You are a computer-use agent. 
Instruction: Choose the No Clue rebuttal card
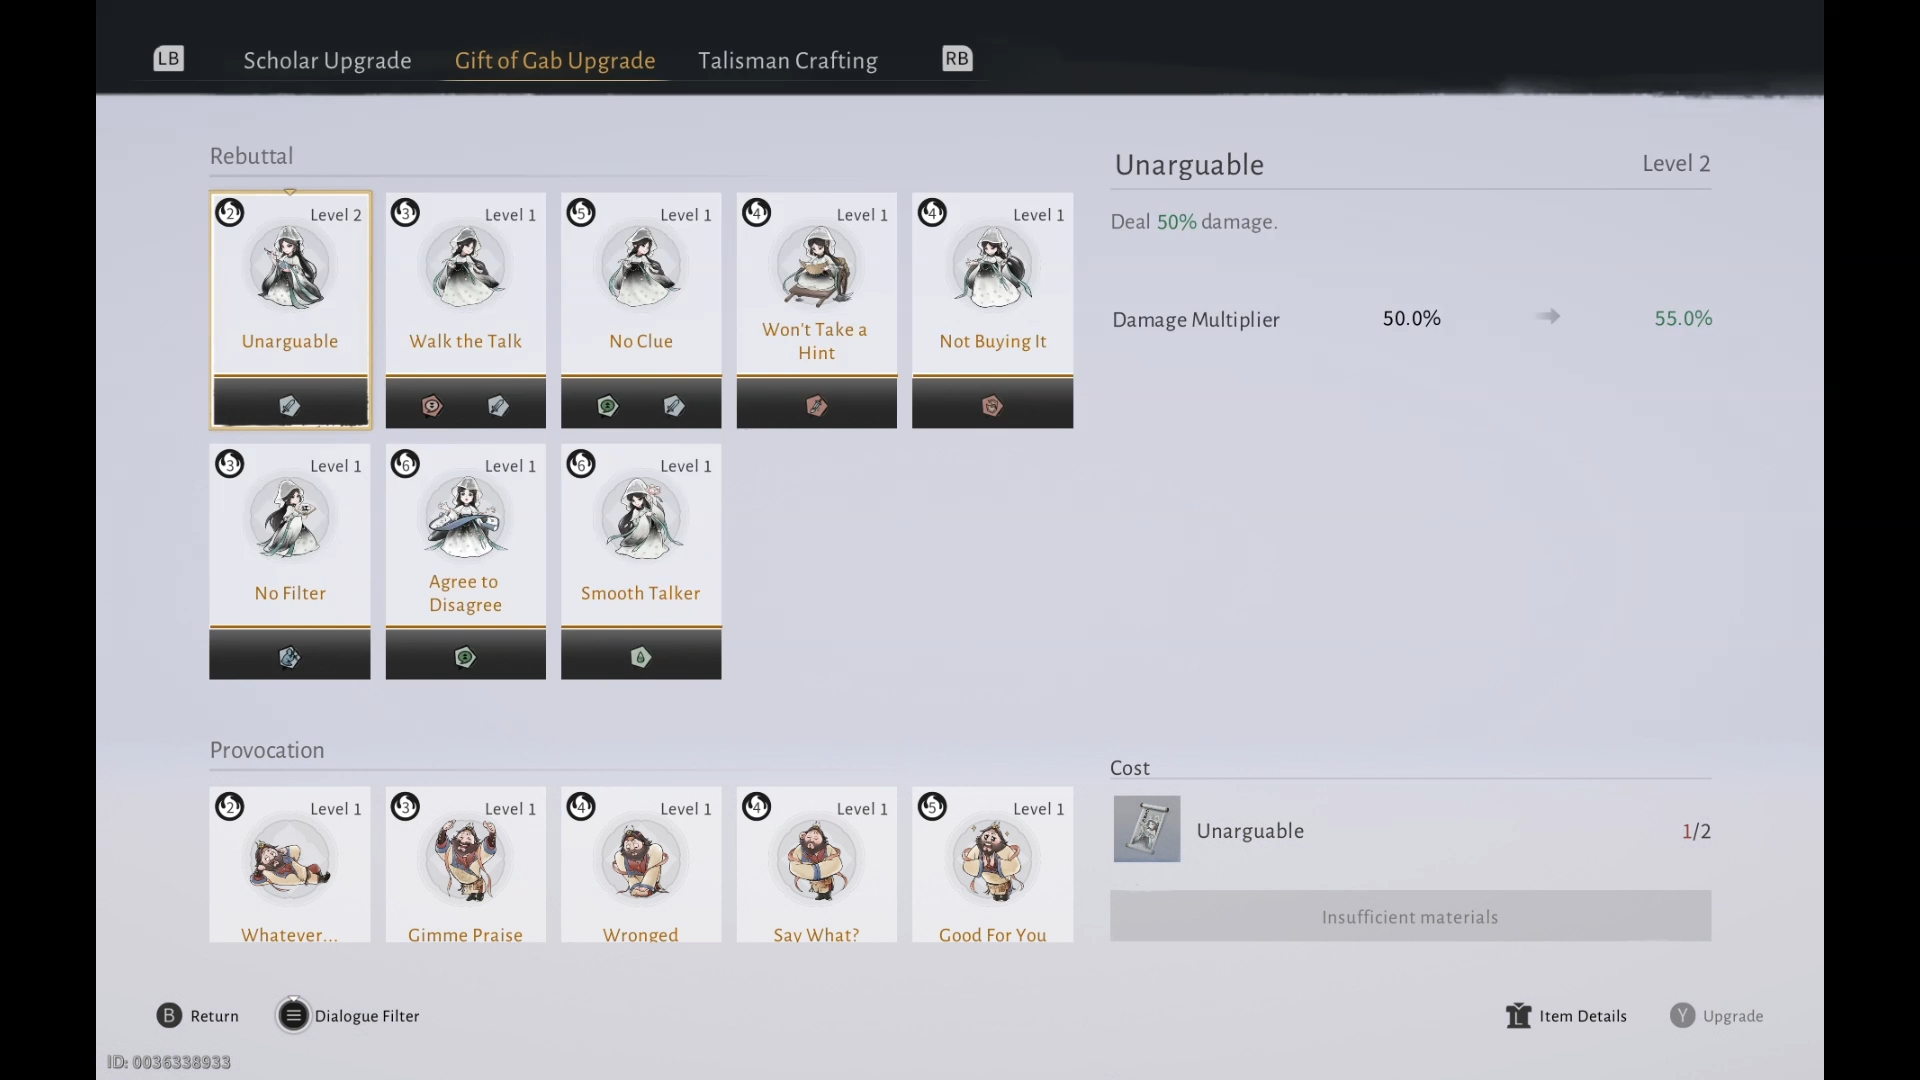(x=641, y=310)
